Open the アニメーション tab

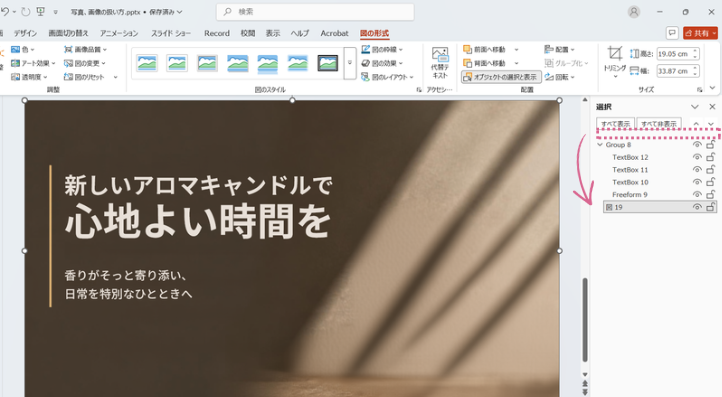pyautogui.click(x=119, y=33)
